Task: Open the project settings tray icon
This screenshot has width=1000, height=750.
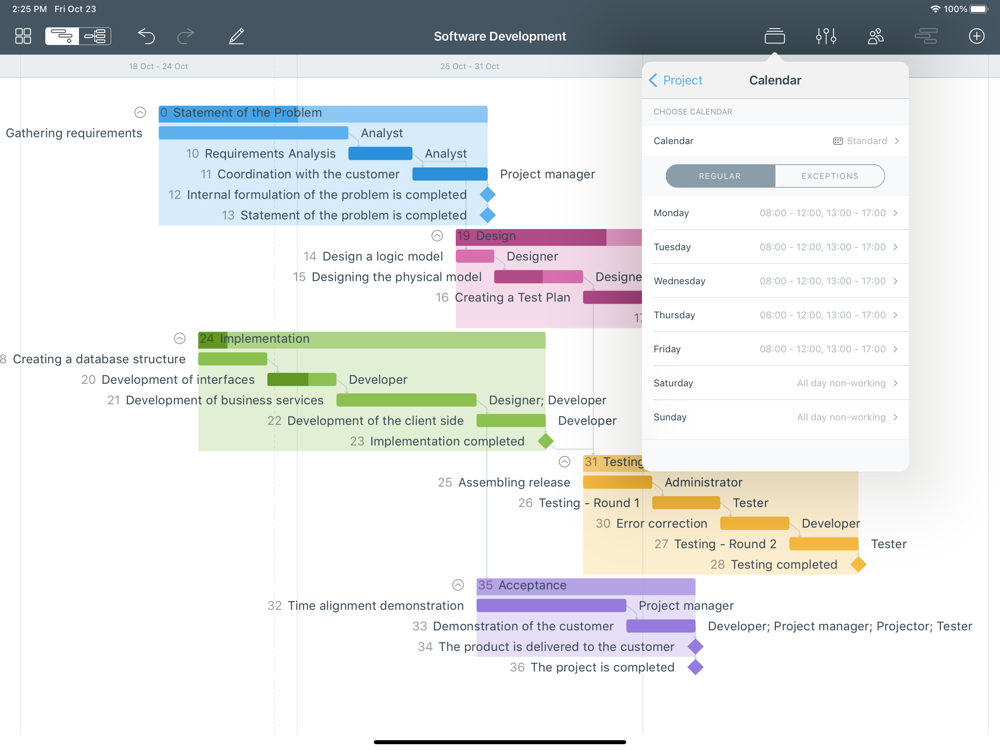Action: click(x=774, y=36)
